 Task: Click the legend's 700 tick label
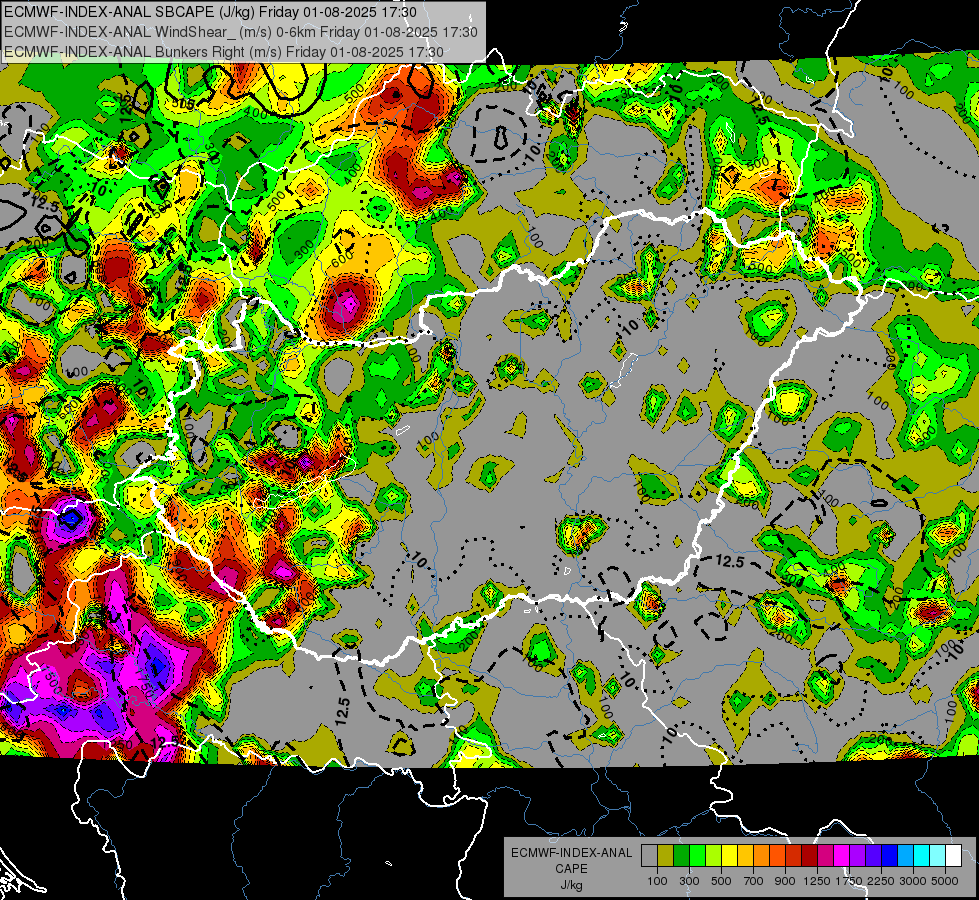pyautogui.click(x=754, y=881)
